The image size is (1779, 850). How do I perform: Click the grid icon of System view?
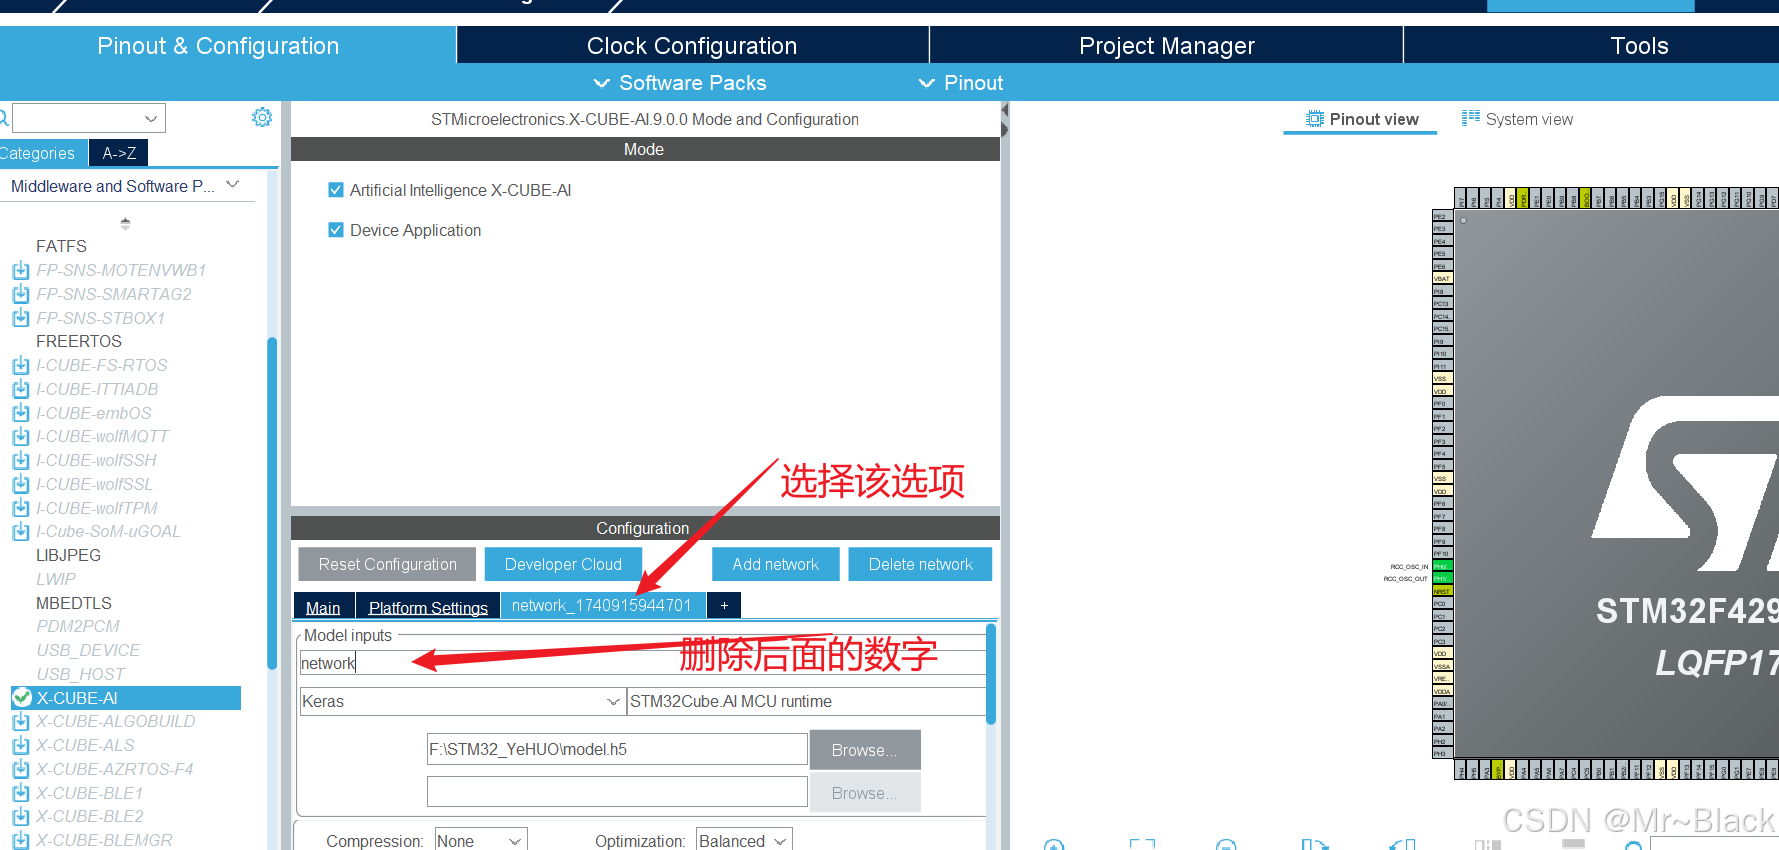tap(1470, 118)
